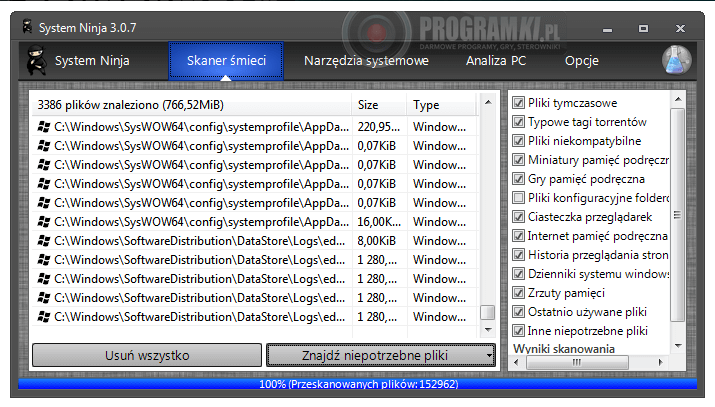Viewport: 715px width, 407px height.
Task: Maximize the System Ninja window
Action: (x=643, y=28)
